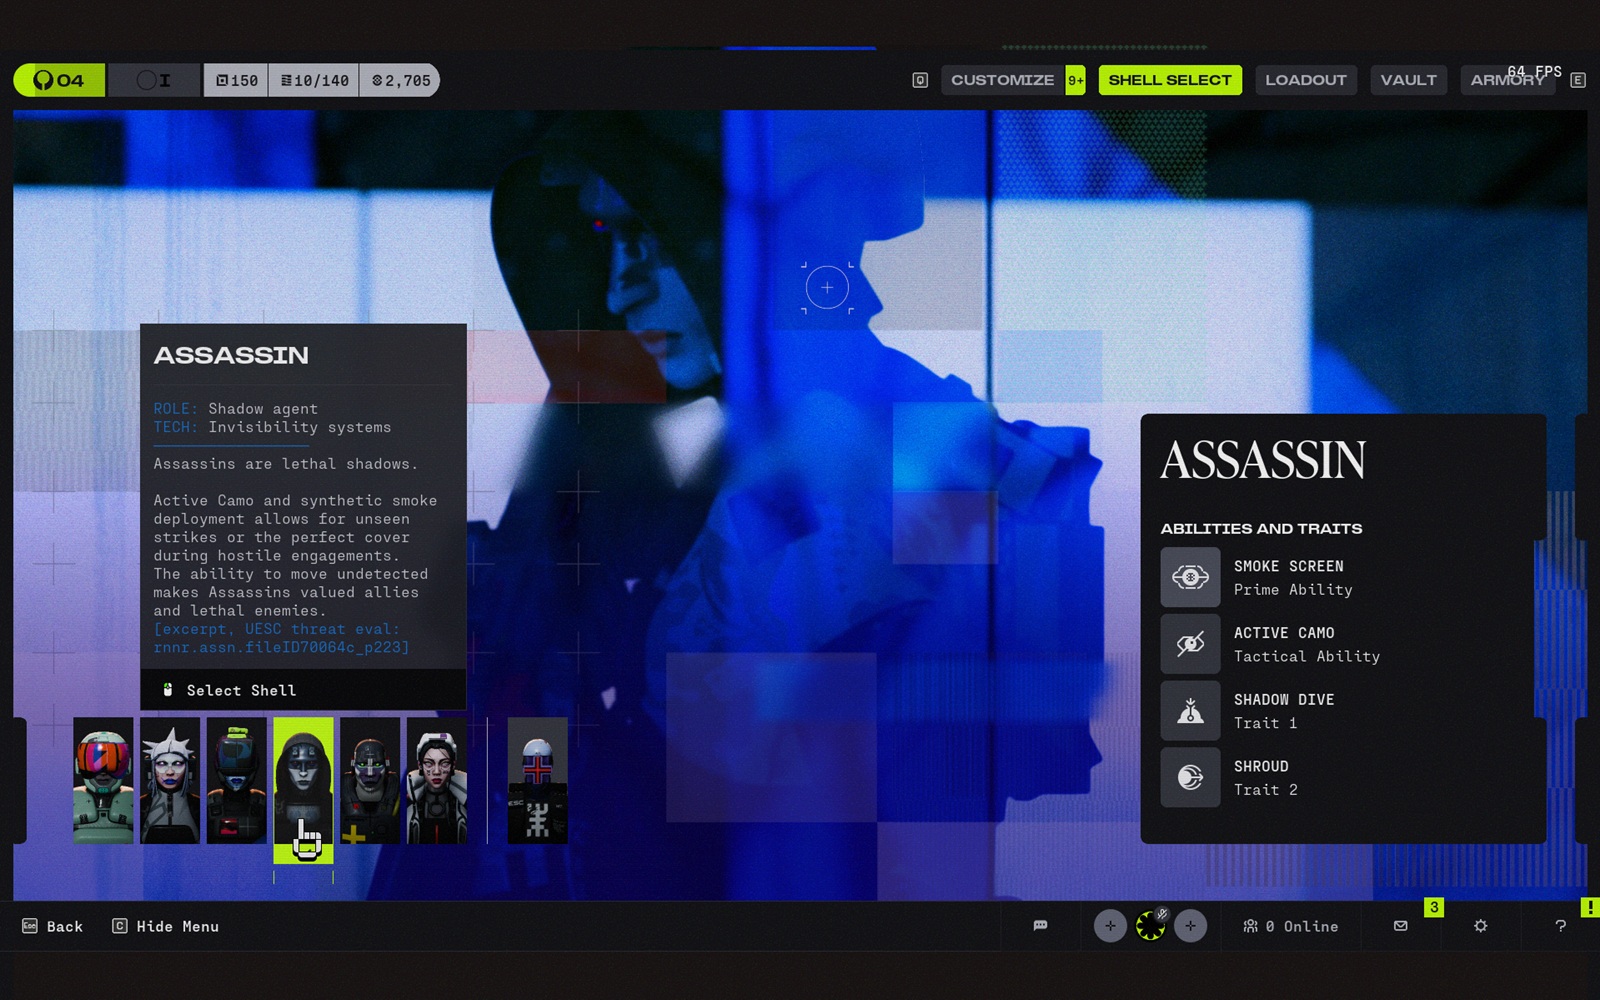Select the Active Camo ability icon
Image resolution: width=1600 pixels, height=1000 pixels.
tap(1190, 644)
